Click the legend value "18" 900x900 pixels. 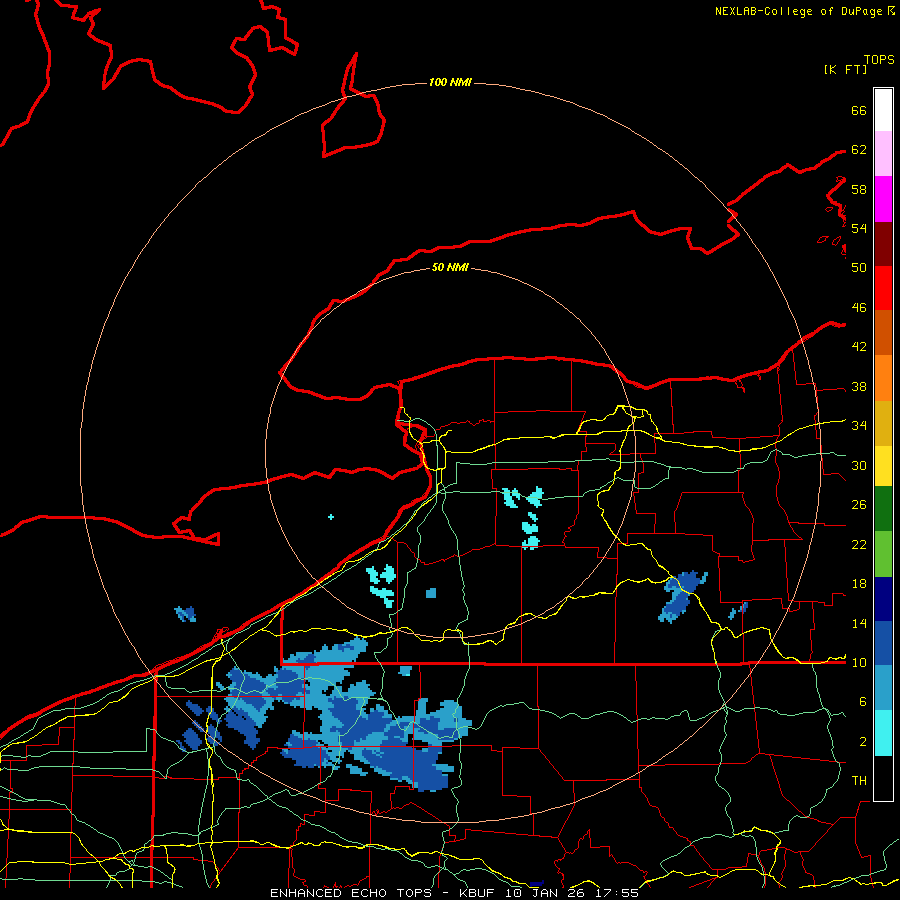[859, 584]
